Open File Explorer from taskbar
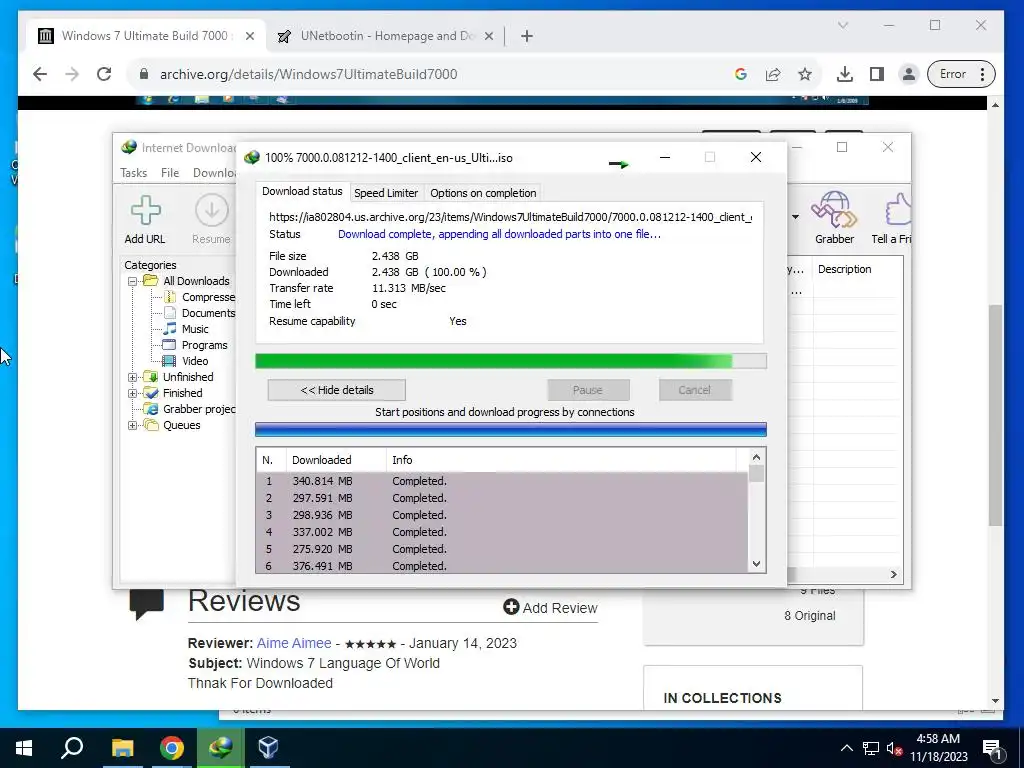The width and height of the screenshot is (1024, 768). click(122, 748)
